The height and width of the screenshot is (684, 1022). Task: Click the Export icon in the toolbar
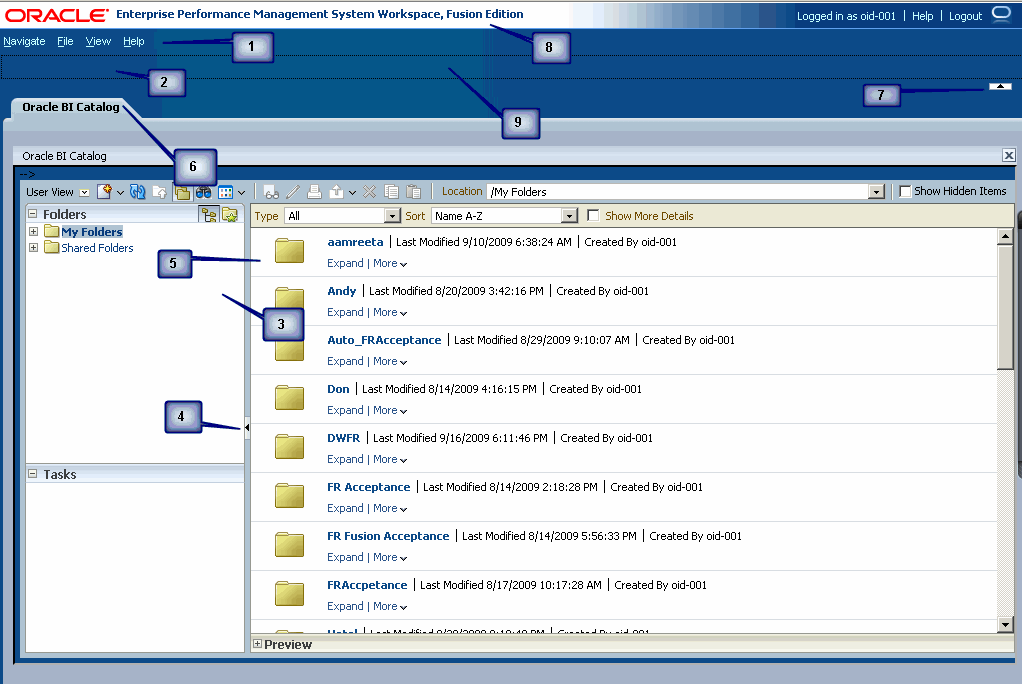pos(336,192)
